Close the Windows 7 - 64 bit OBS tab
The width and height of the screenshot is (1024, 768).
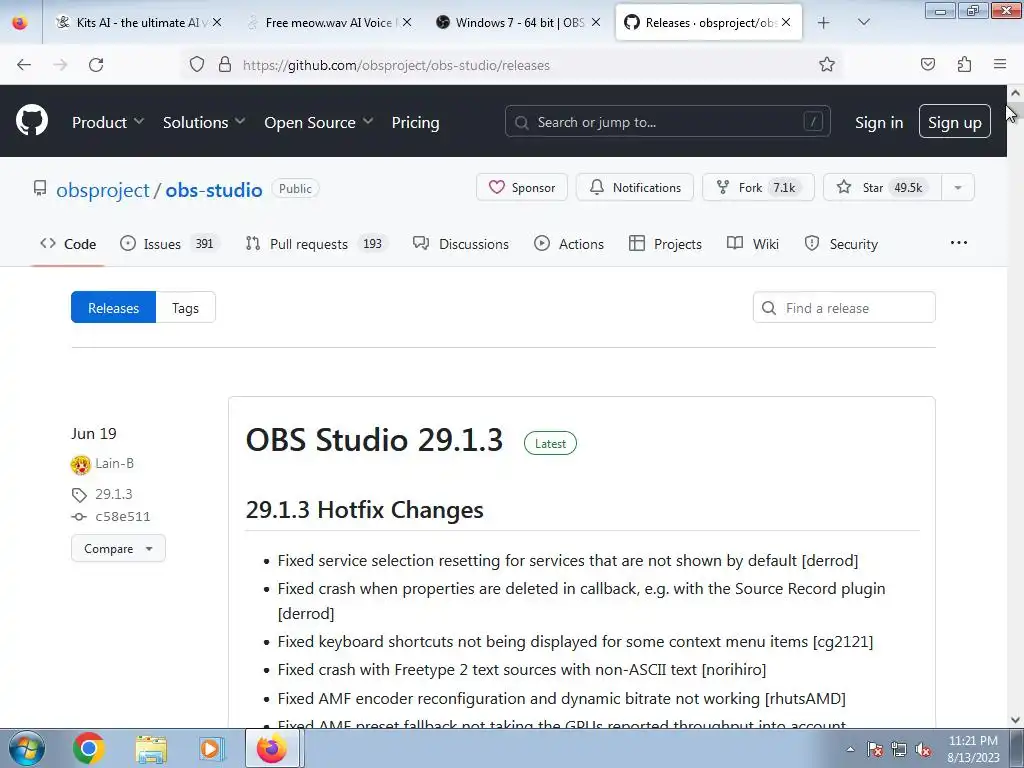coord(596,22)
